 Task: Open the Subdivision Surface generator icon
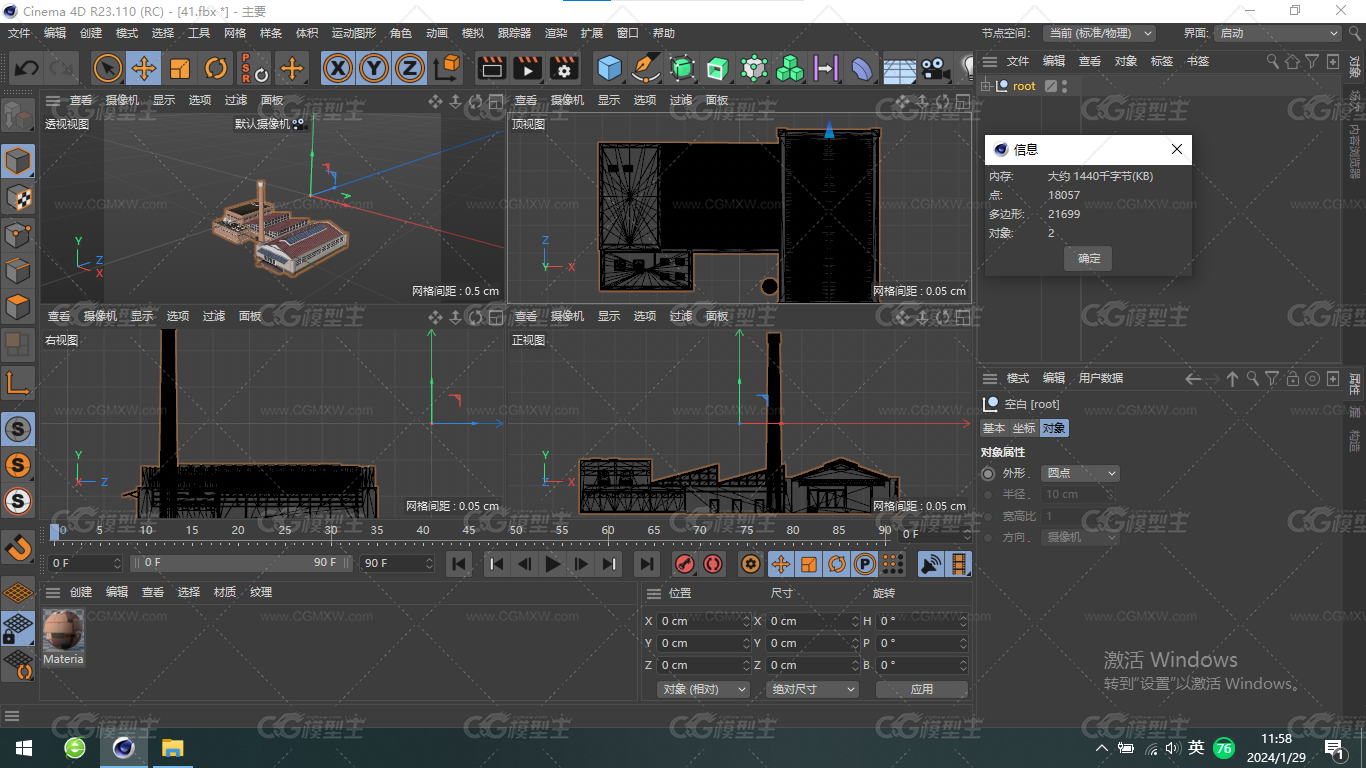pyautogui.click(x=682, y=68)
